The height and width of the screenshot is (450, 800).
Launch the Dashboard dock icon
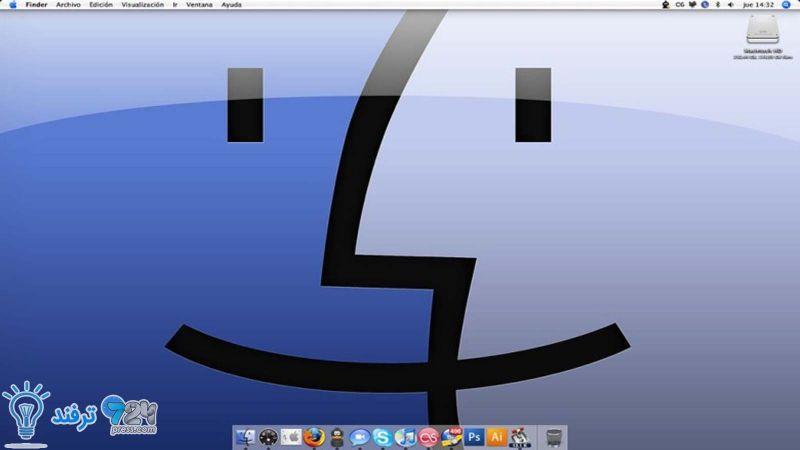[x=268, y=437]
